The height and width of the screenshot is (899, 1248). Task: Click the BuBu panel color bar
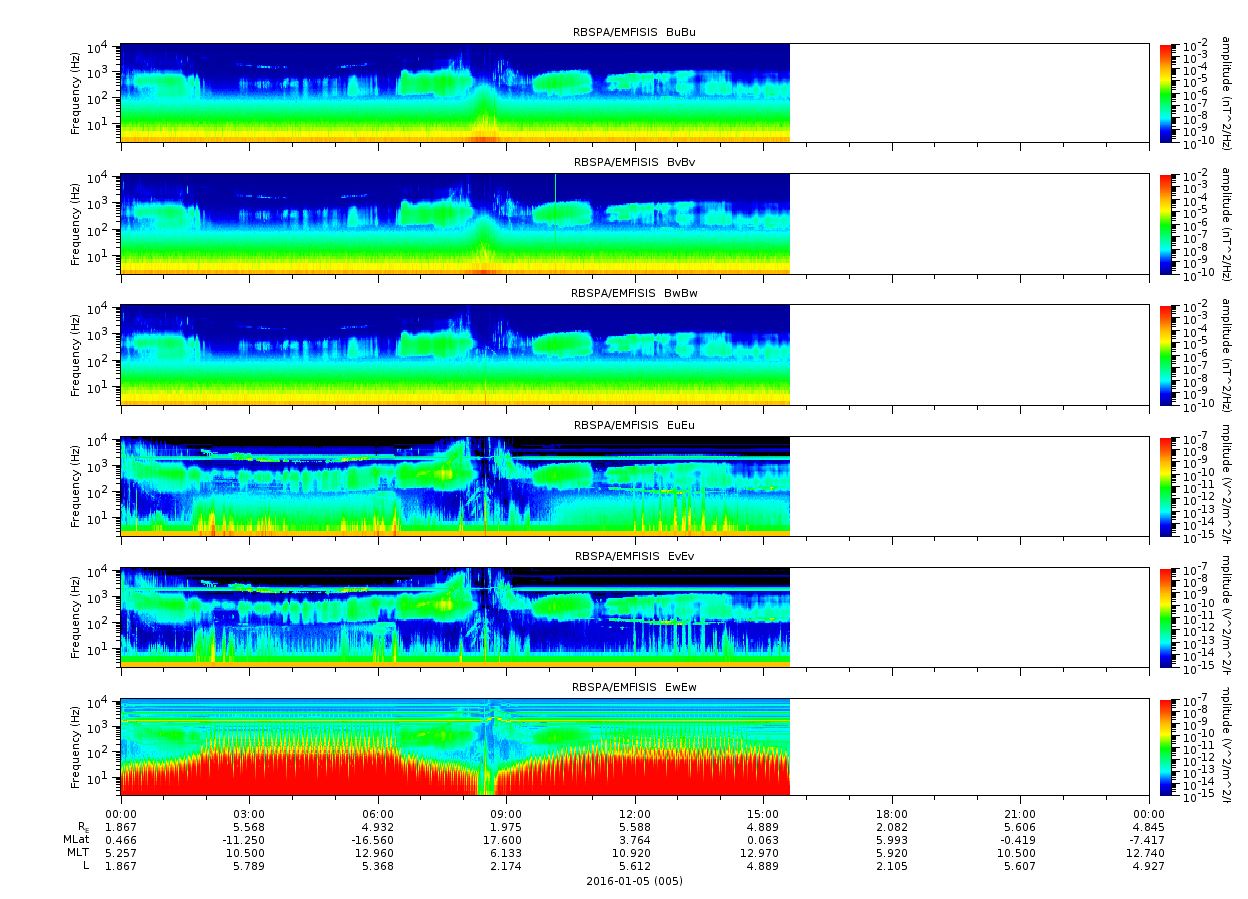[1166, 92]
